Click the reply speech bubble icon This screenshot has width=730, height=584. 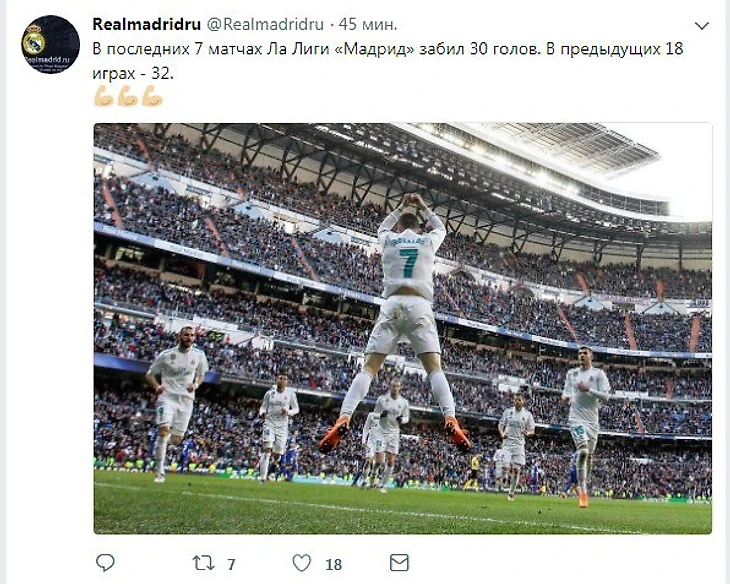coord(105,563)
